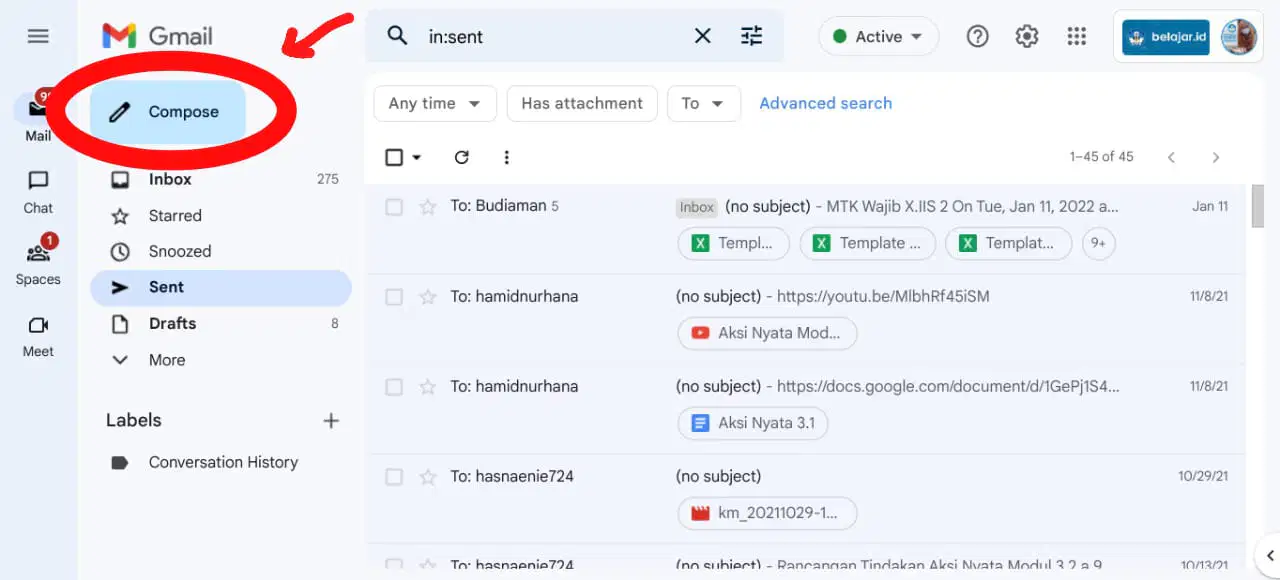Open the Support help icon

point(977,37)
